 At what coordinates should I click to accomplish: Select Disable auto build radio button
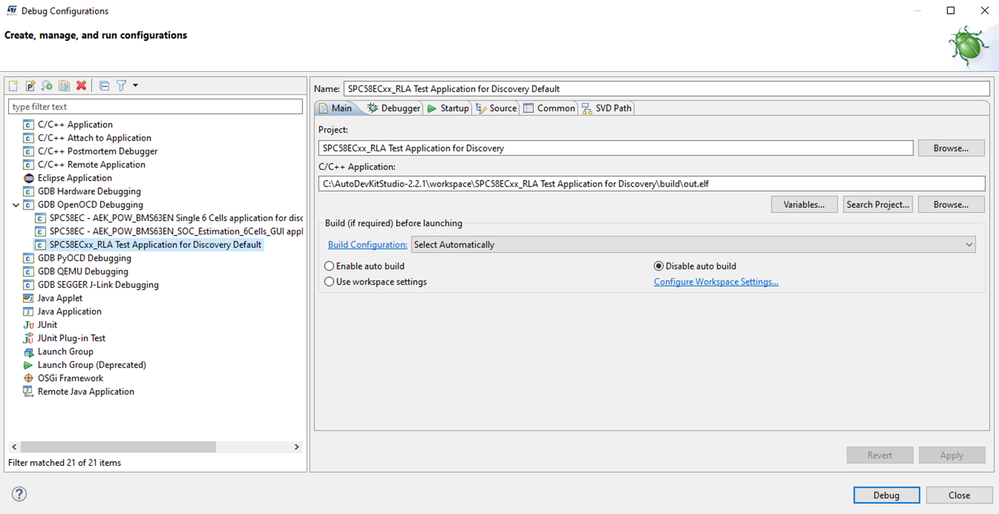point(659,266)
